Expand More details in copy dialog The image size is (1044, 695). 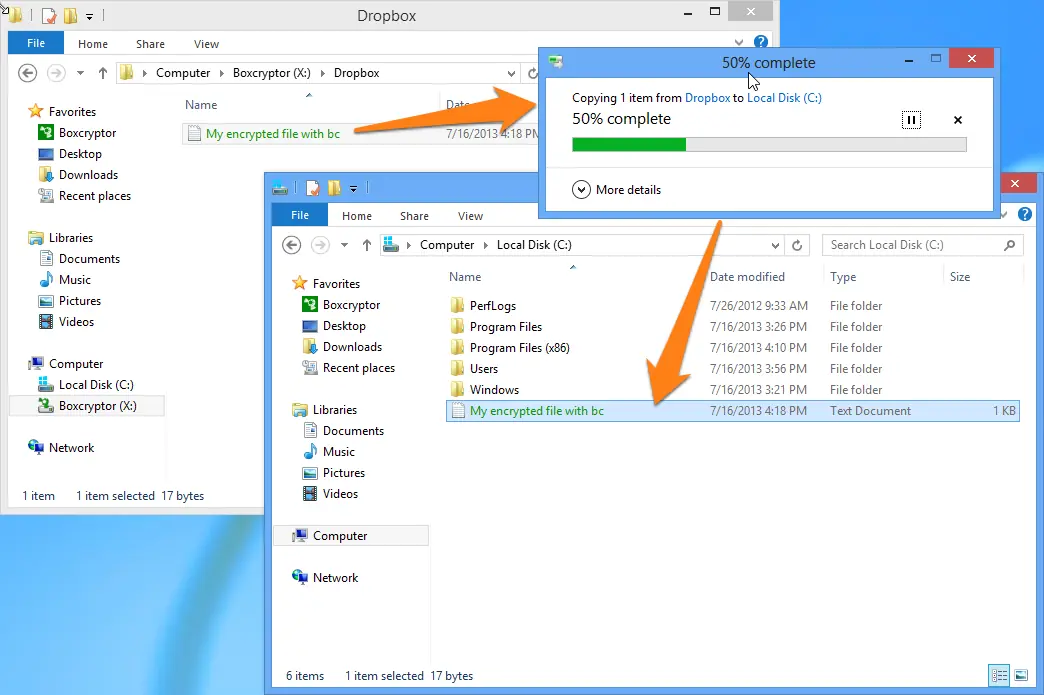(617, 190)
